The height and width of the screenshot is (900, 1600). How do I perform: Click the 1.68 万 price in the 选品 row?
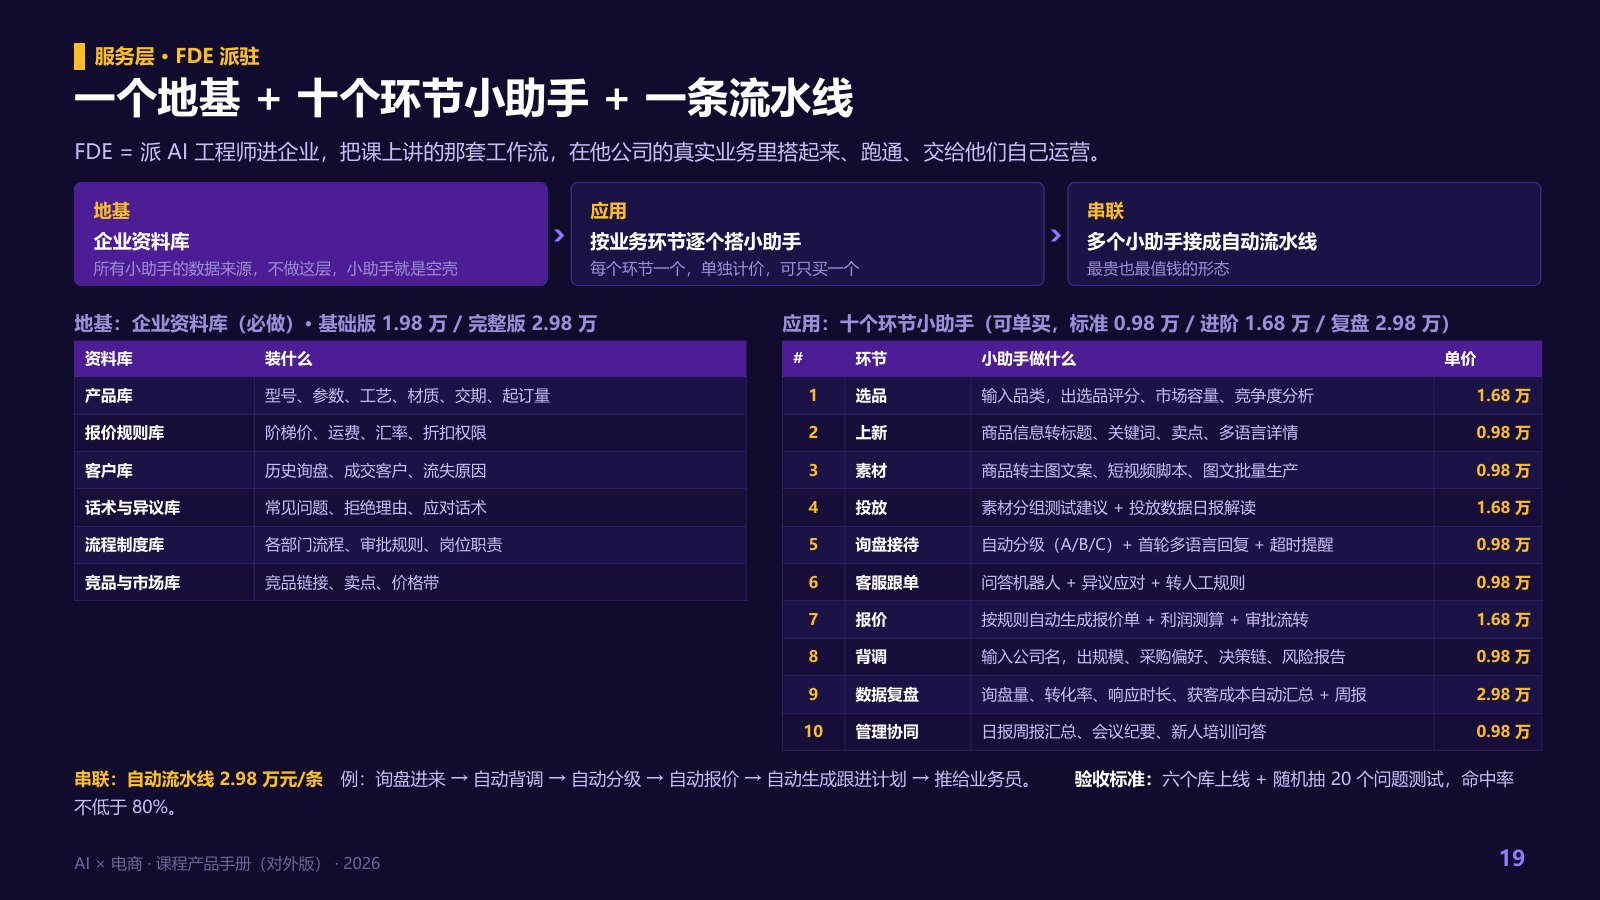pos(1503,396)
